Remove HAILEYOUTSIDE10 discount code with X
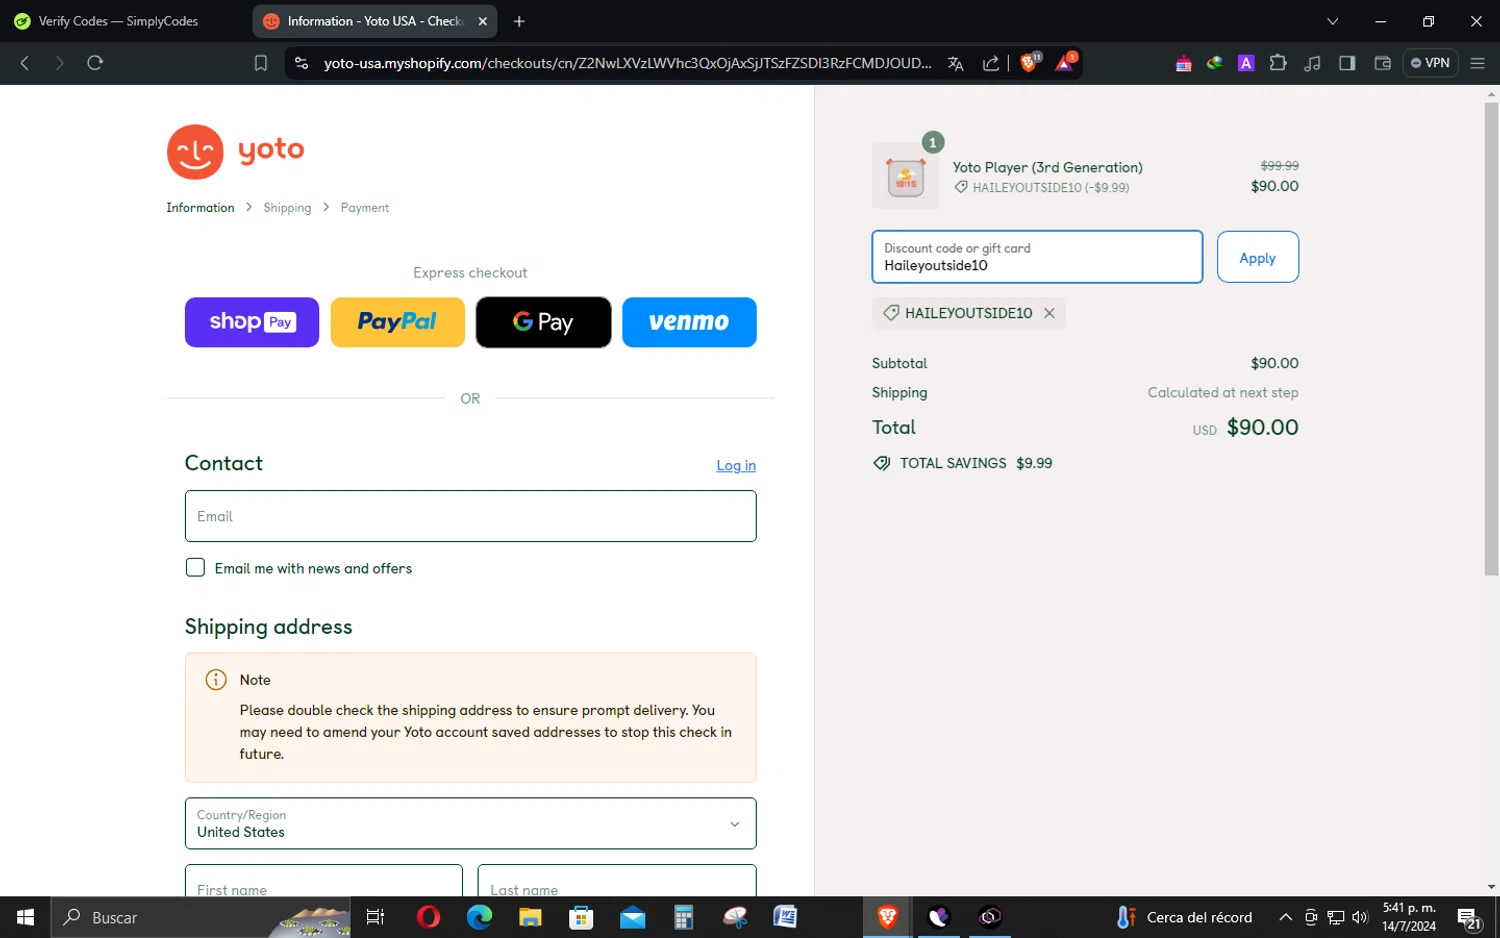 coord(1049,313)
